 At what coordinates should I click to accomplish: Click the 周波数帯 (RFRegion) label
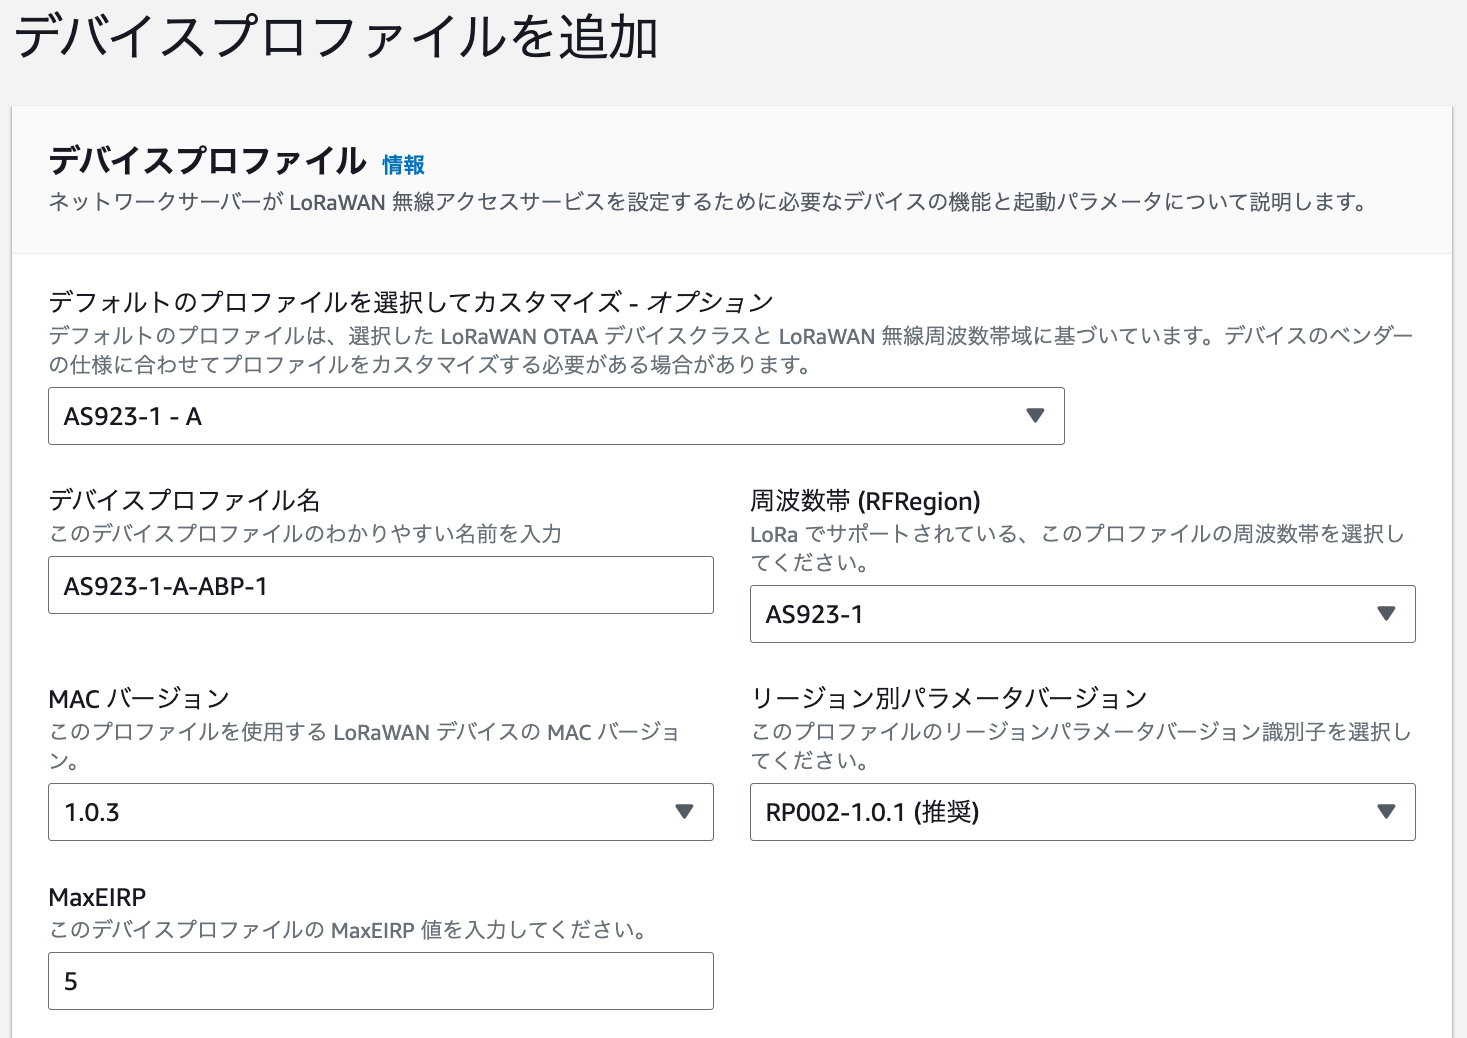(x=865, y=500)
